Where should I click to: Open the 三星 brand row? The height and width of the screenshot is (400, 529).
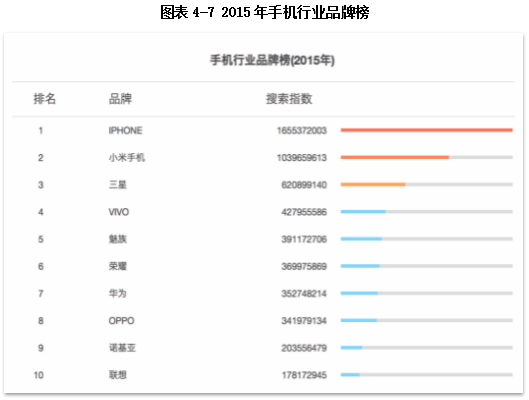tap(117, 185)
